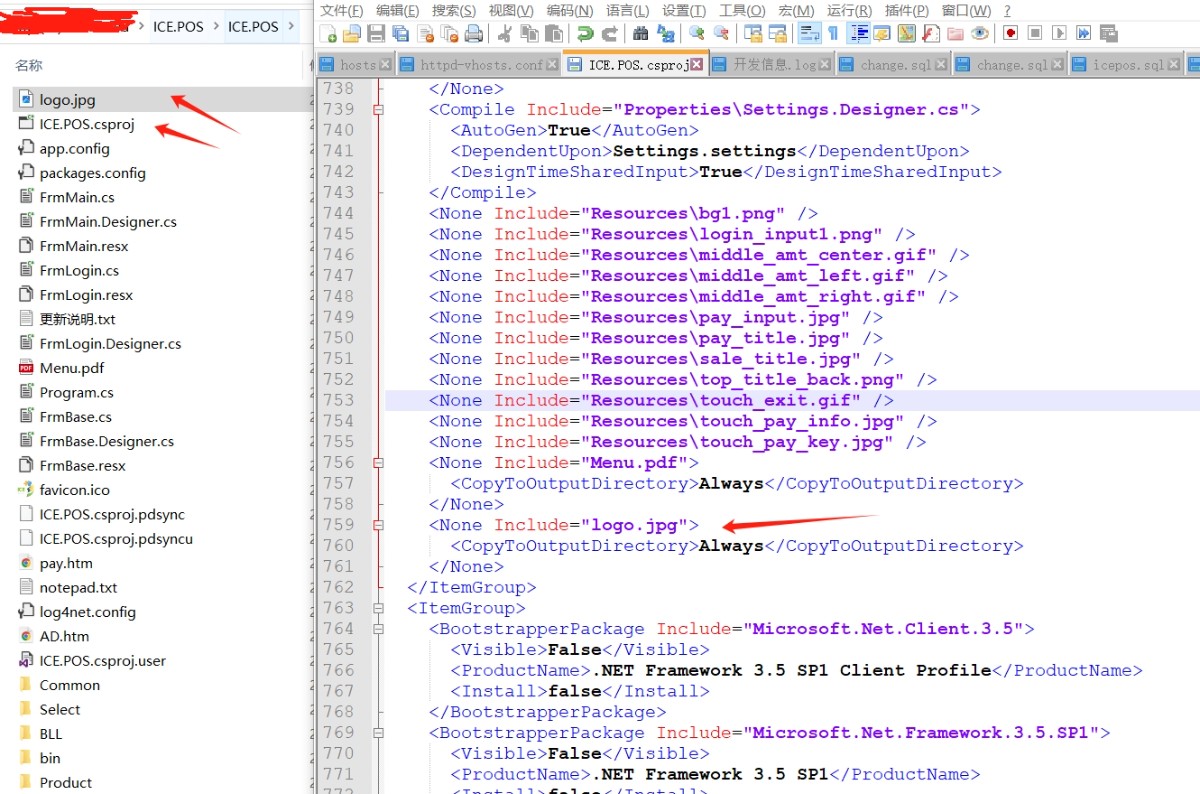Open the user-defined language dialog icon
Screen dimensions: 1200x794
tap(880, 33)
